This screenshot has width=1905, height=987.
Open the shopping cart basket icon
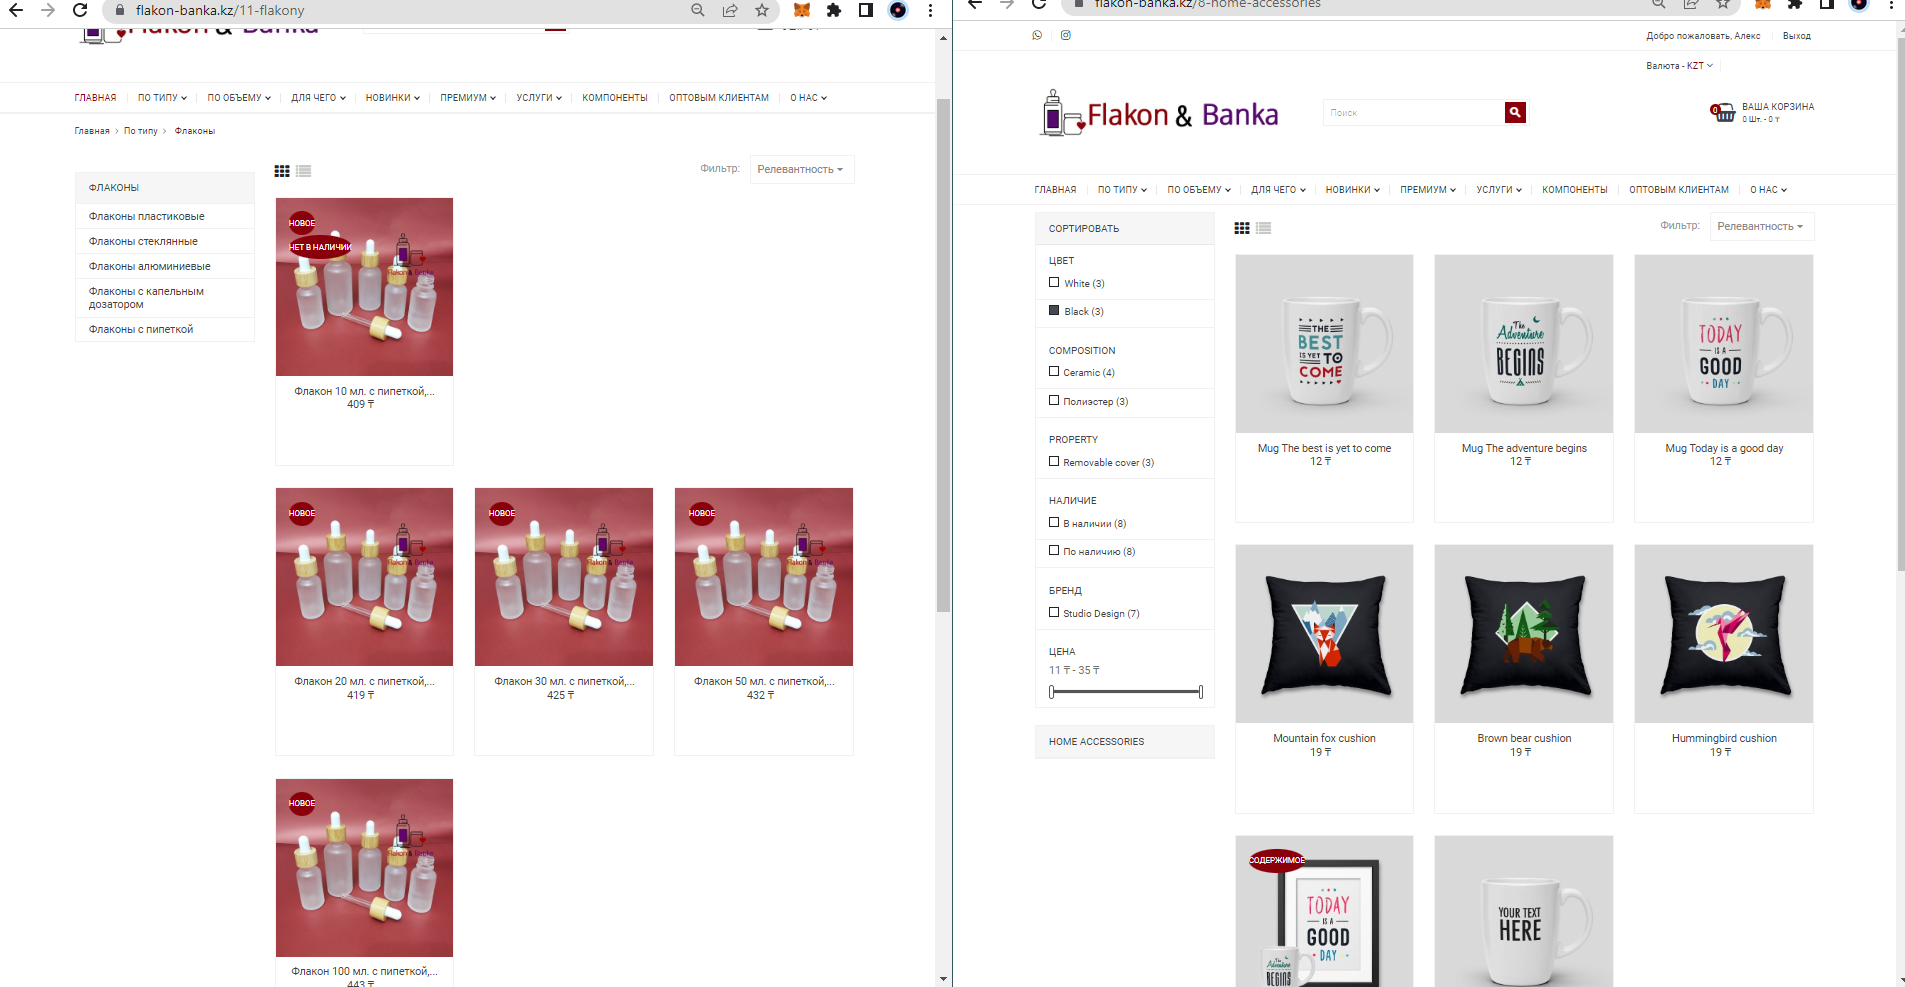tap(1723, 112)
